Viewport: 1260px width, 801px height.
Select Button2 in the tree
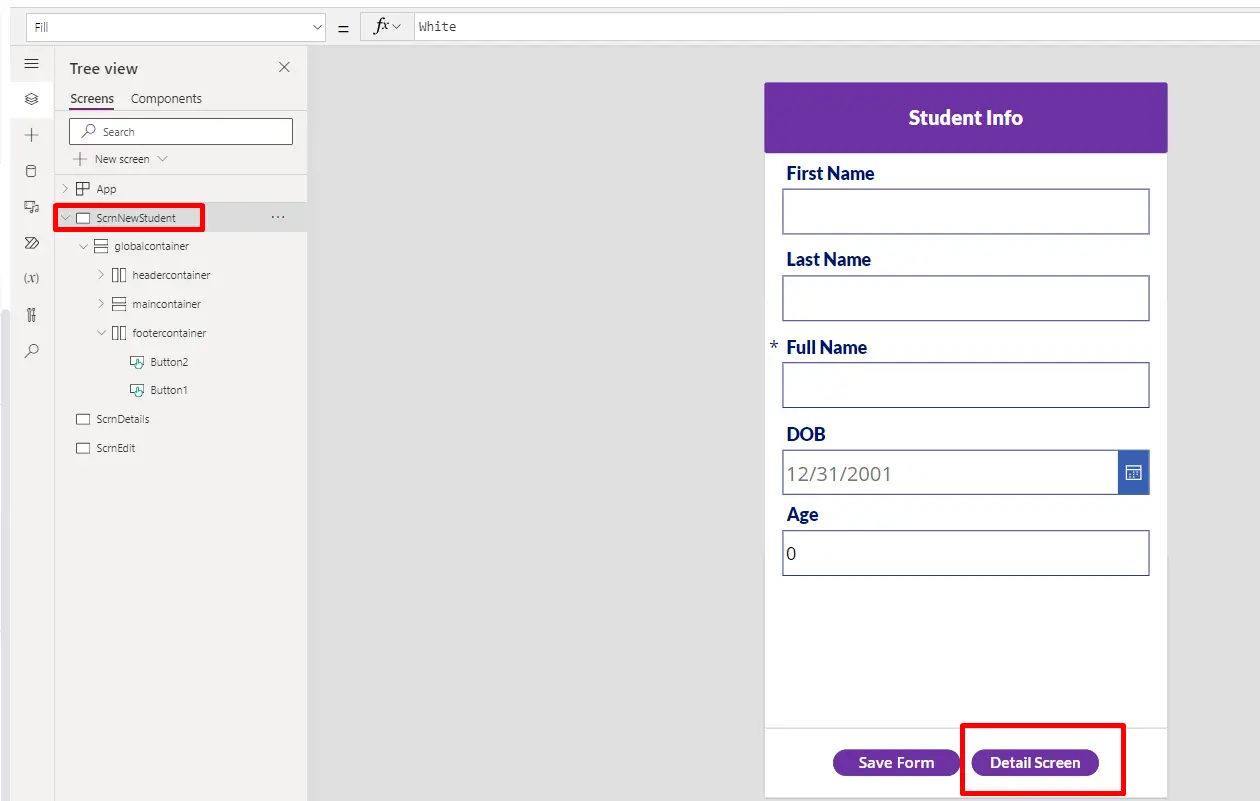coord(169,362)
